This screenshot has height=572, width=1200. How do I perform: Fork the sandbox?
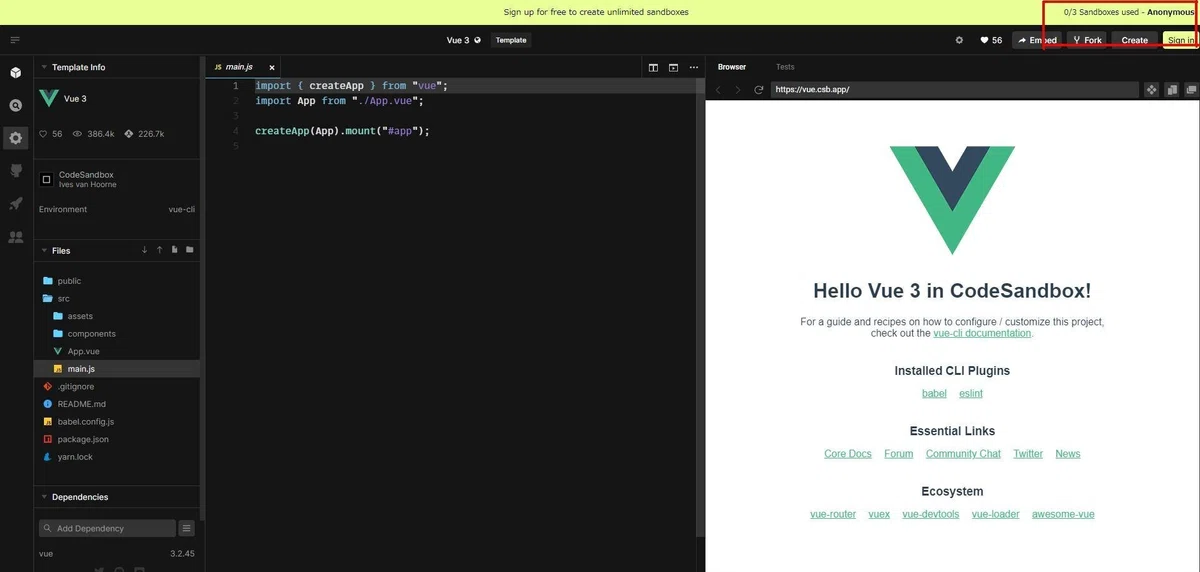click(1087, 40)
